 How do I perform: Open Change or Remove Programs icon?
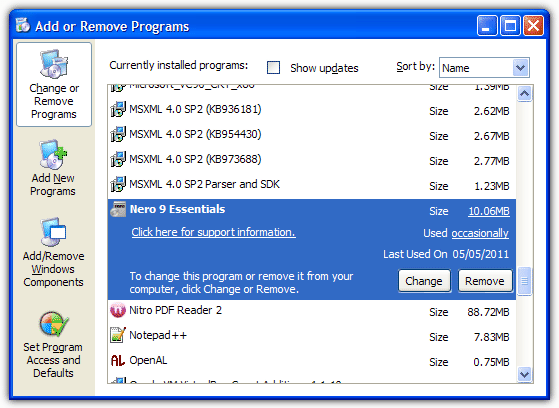(x=53, y=64)
